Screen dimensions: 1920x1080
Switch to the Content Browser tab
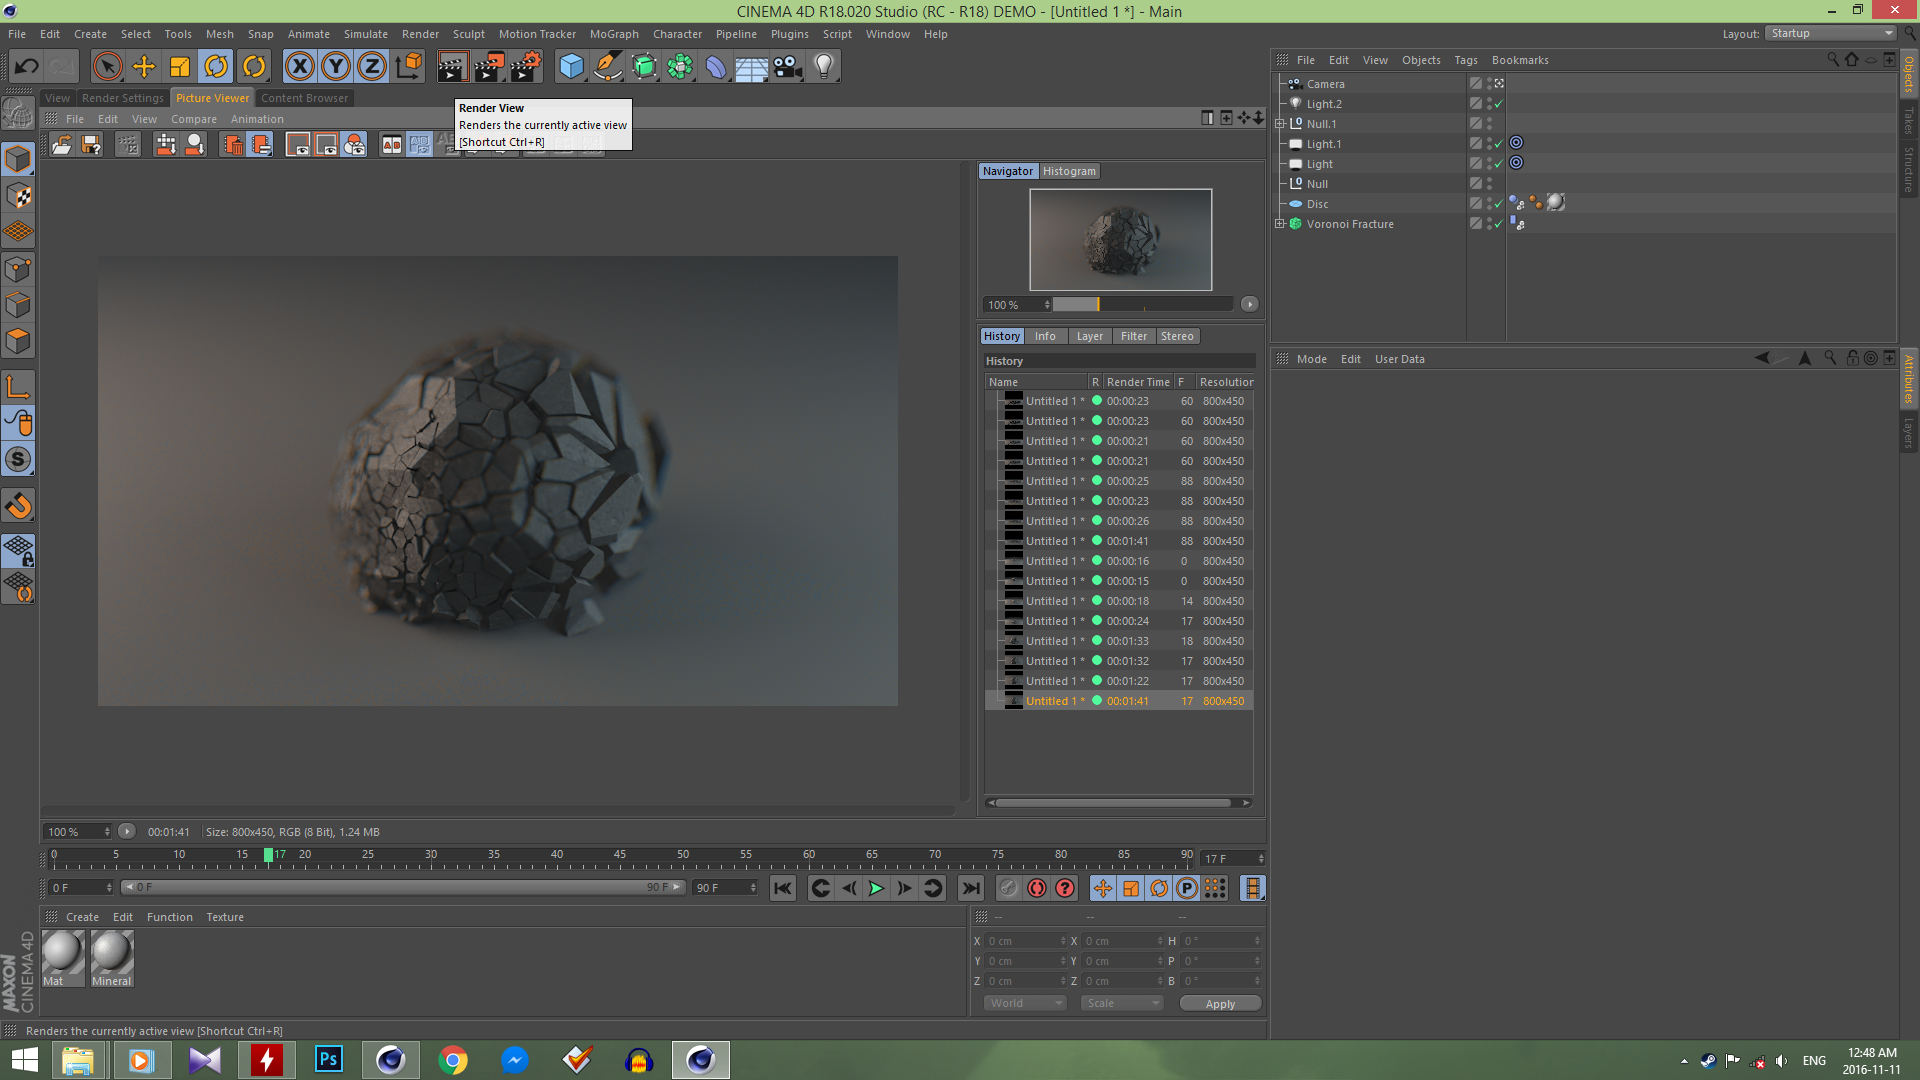(304, 97)
